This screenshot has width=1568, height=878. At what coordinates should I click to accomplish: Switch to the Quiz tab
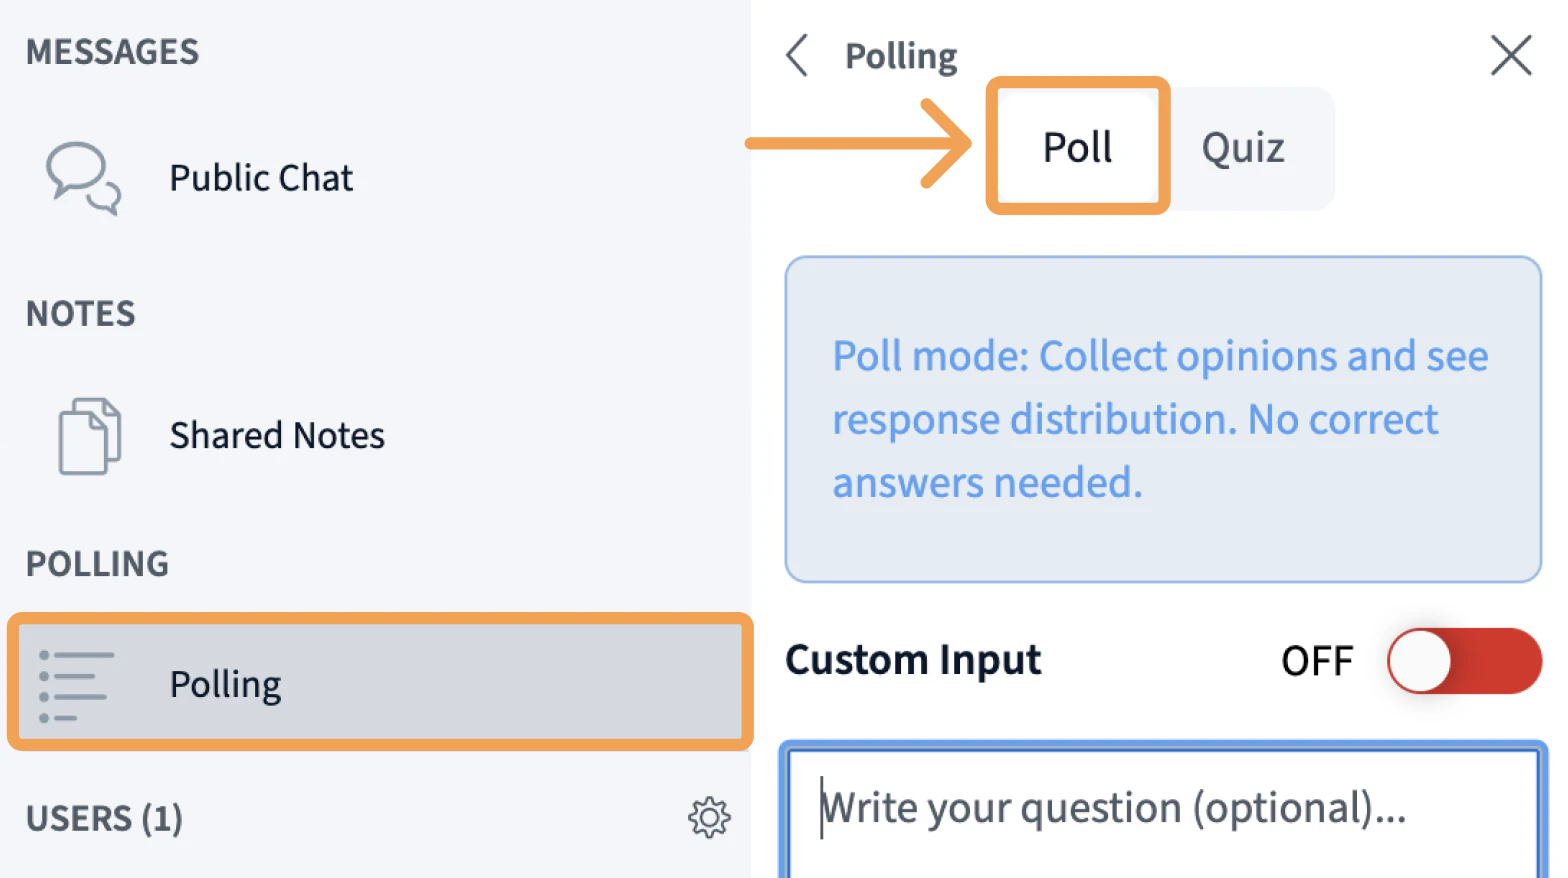pyautogui.click(x=1243, y=148)
